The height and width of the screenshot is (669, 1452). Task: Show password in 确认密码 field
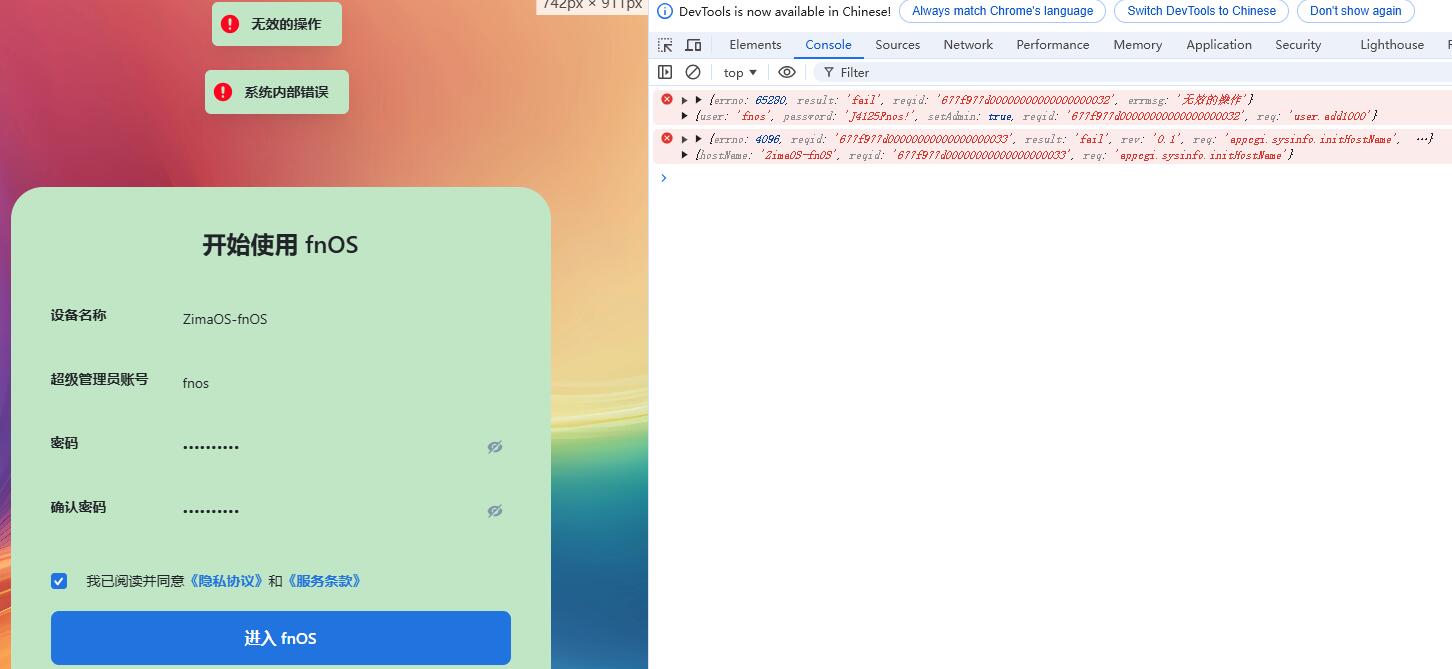pyautogui.click(x=495, y=511)
